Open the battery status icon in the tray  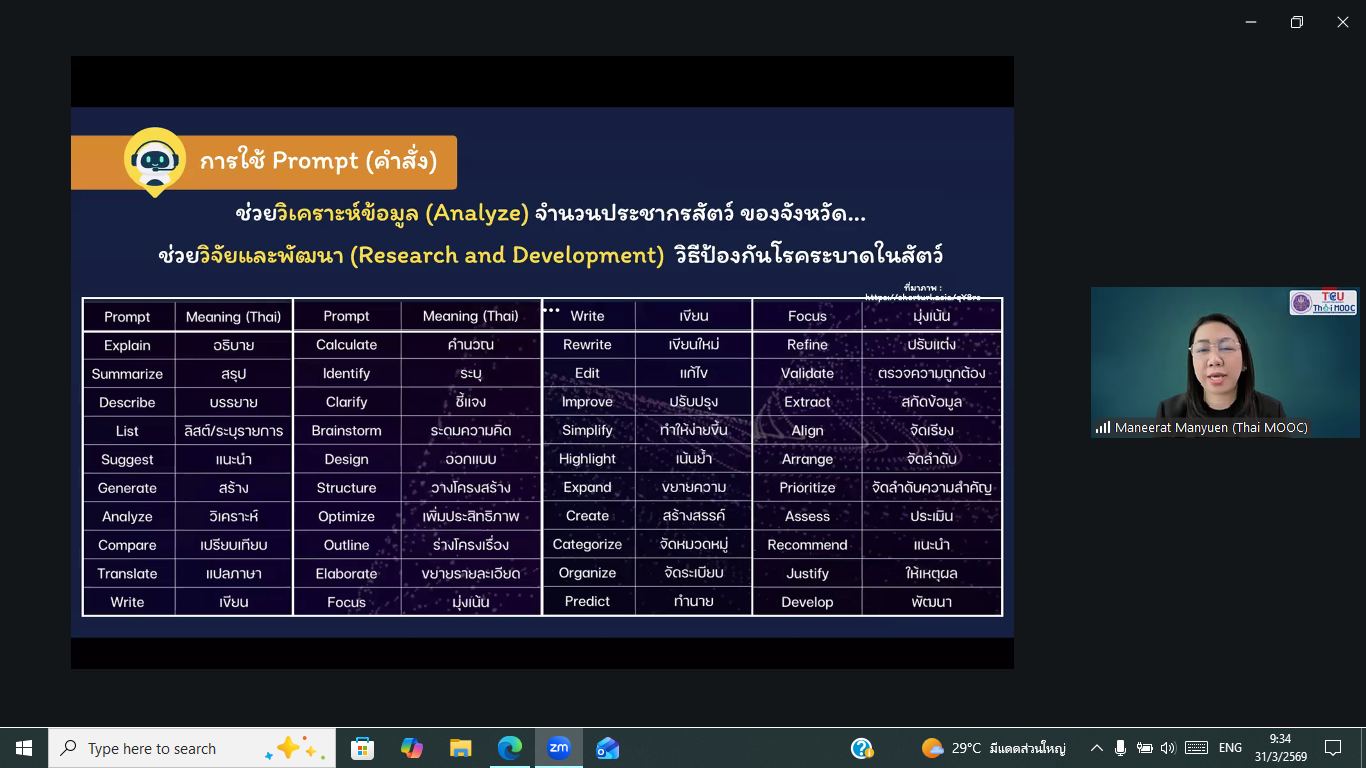coord(1144,748)
